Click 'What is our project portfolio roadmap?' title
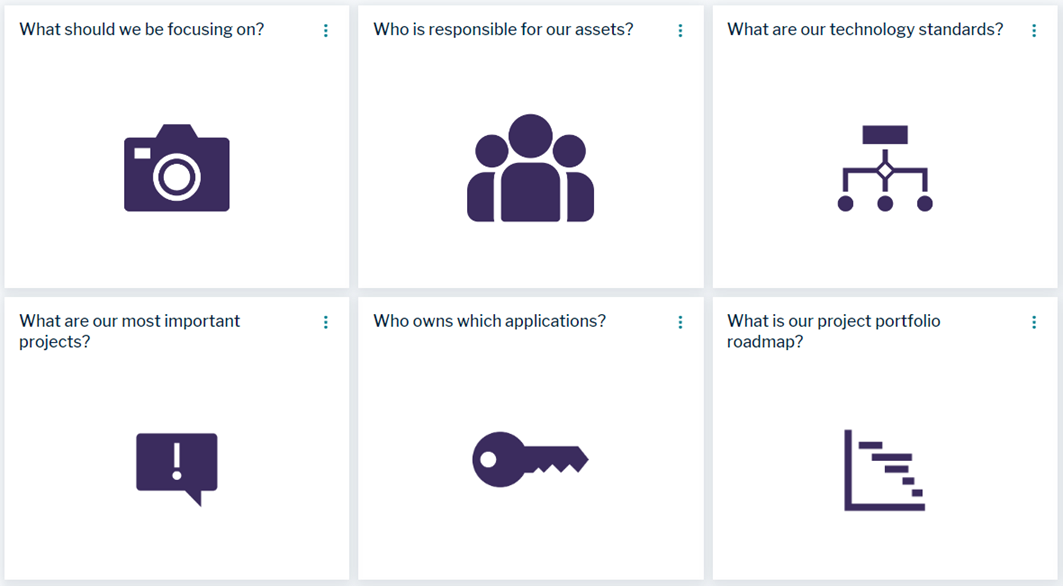Screen dimensions: 1063x586 [833, 331]
